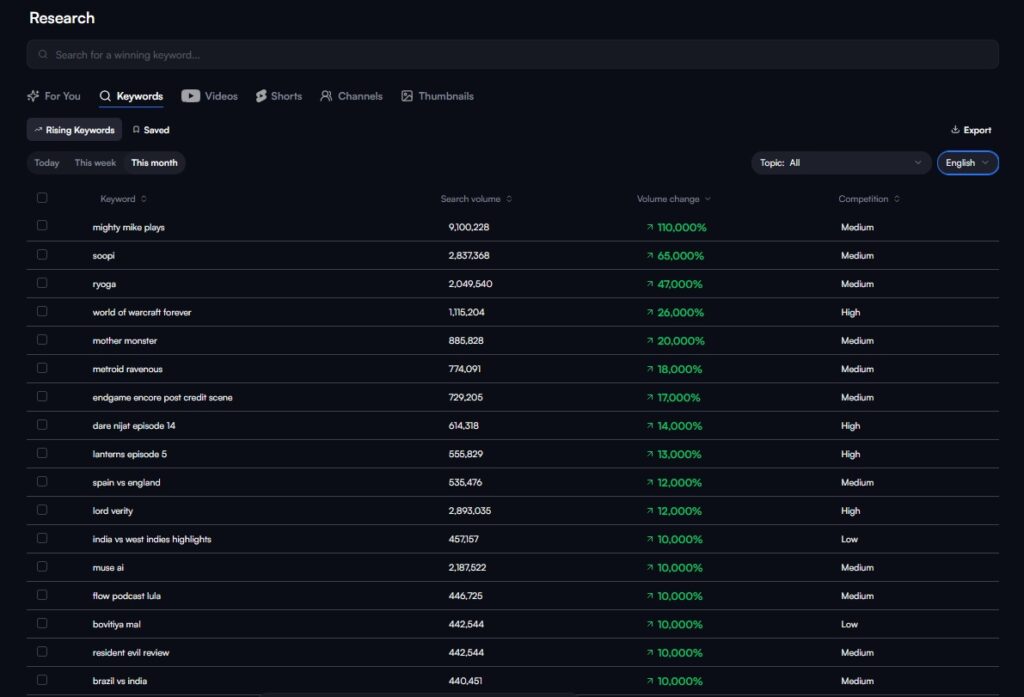Image resolution: width=1024 pixels, height=697 pixels.
Task: Switch to the For You tab
Action: click(x=54, y=96)
